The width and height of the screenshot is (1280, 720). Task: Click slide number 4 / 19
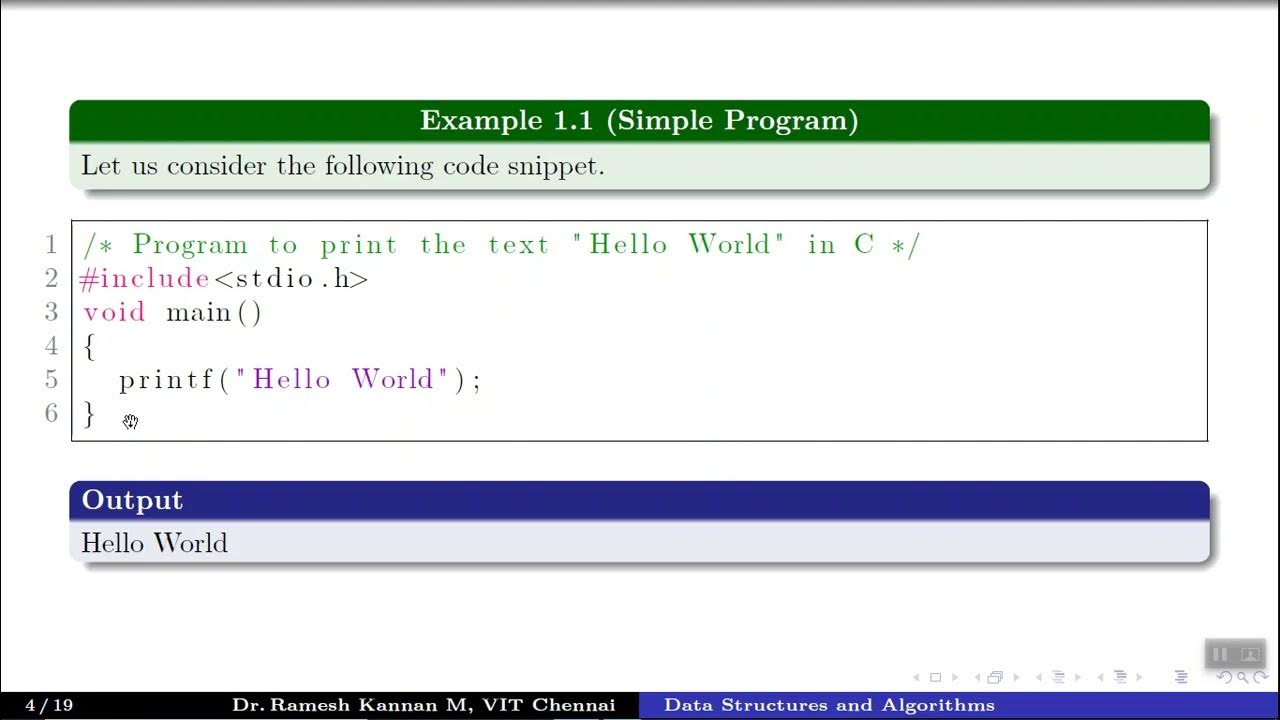[49, 705]
